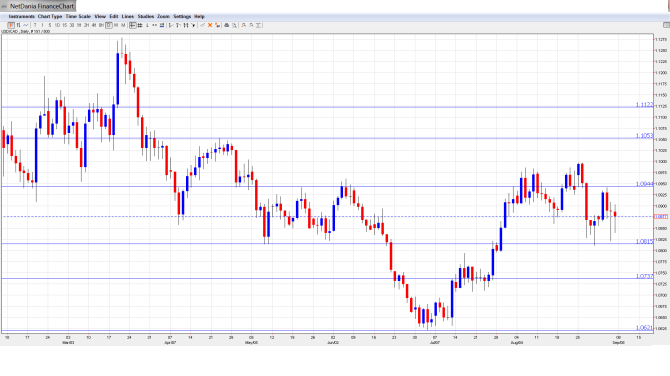Click the USD/CAD Daily chart title label

26,32
